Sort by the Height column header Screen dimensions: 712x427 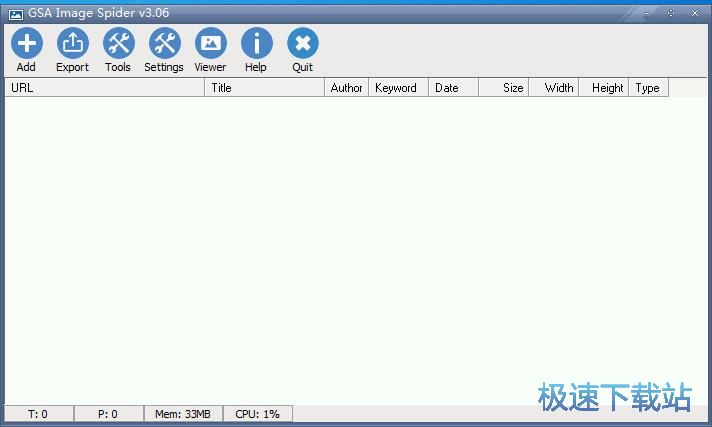pos(604,88)
